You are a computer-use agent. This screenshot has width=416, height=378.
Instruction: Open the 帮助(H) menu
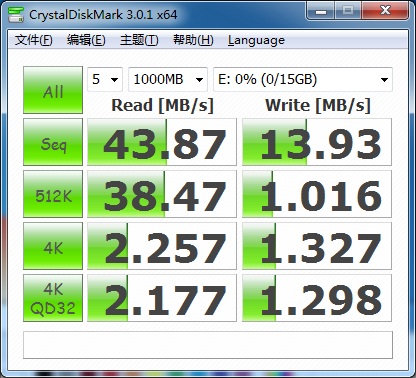(x=193, y=40)
